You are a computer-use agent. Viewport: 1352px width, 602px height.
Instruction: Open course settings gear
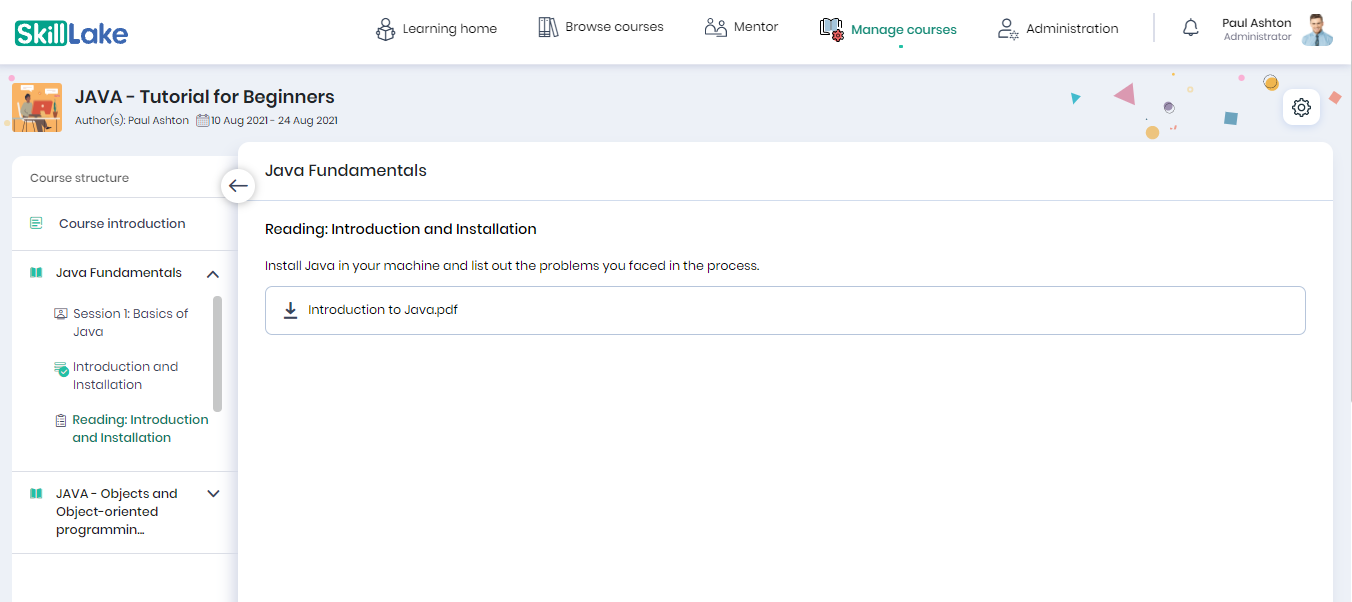tap(1301, 107)
